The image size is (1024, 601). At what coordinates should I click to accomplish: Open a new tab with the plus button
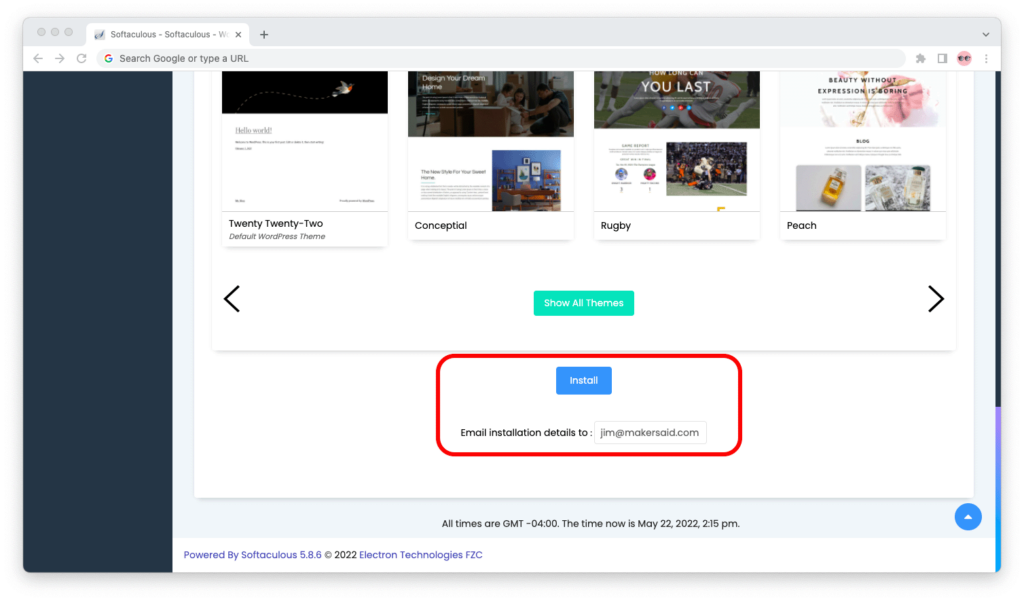(x=264, y=35)
